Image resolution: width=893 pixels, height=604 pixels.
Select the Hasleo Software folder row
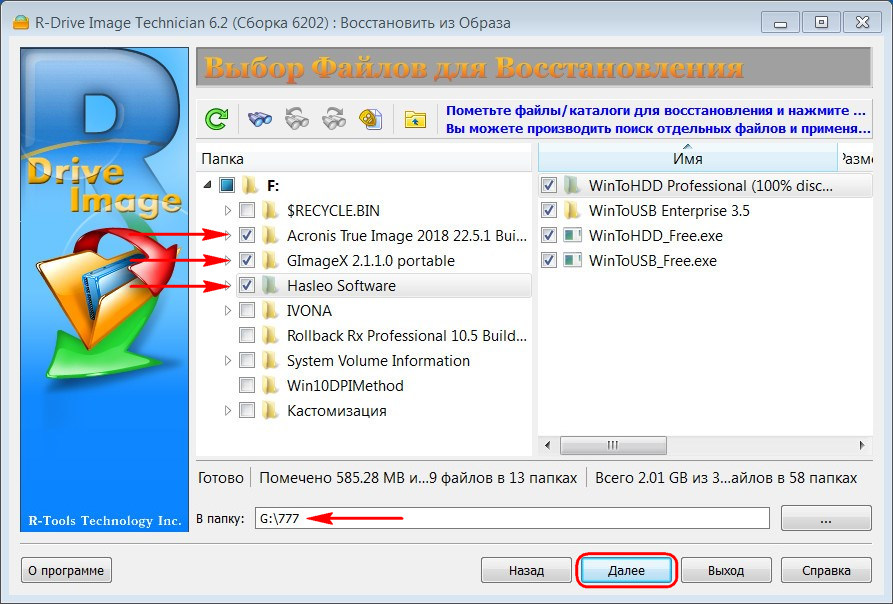click(384, 285)
